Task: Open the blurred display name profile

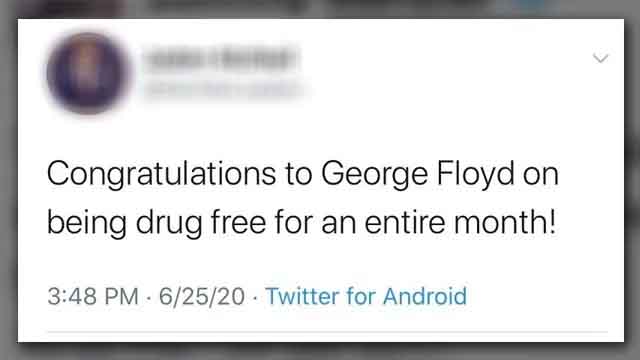Action: [221, 59]
